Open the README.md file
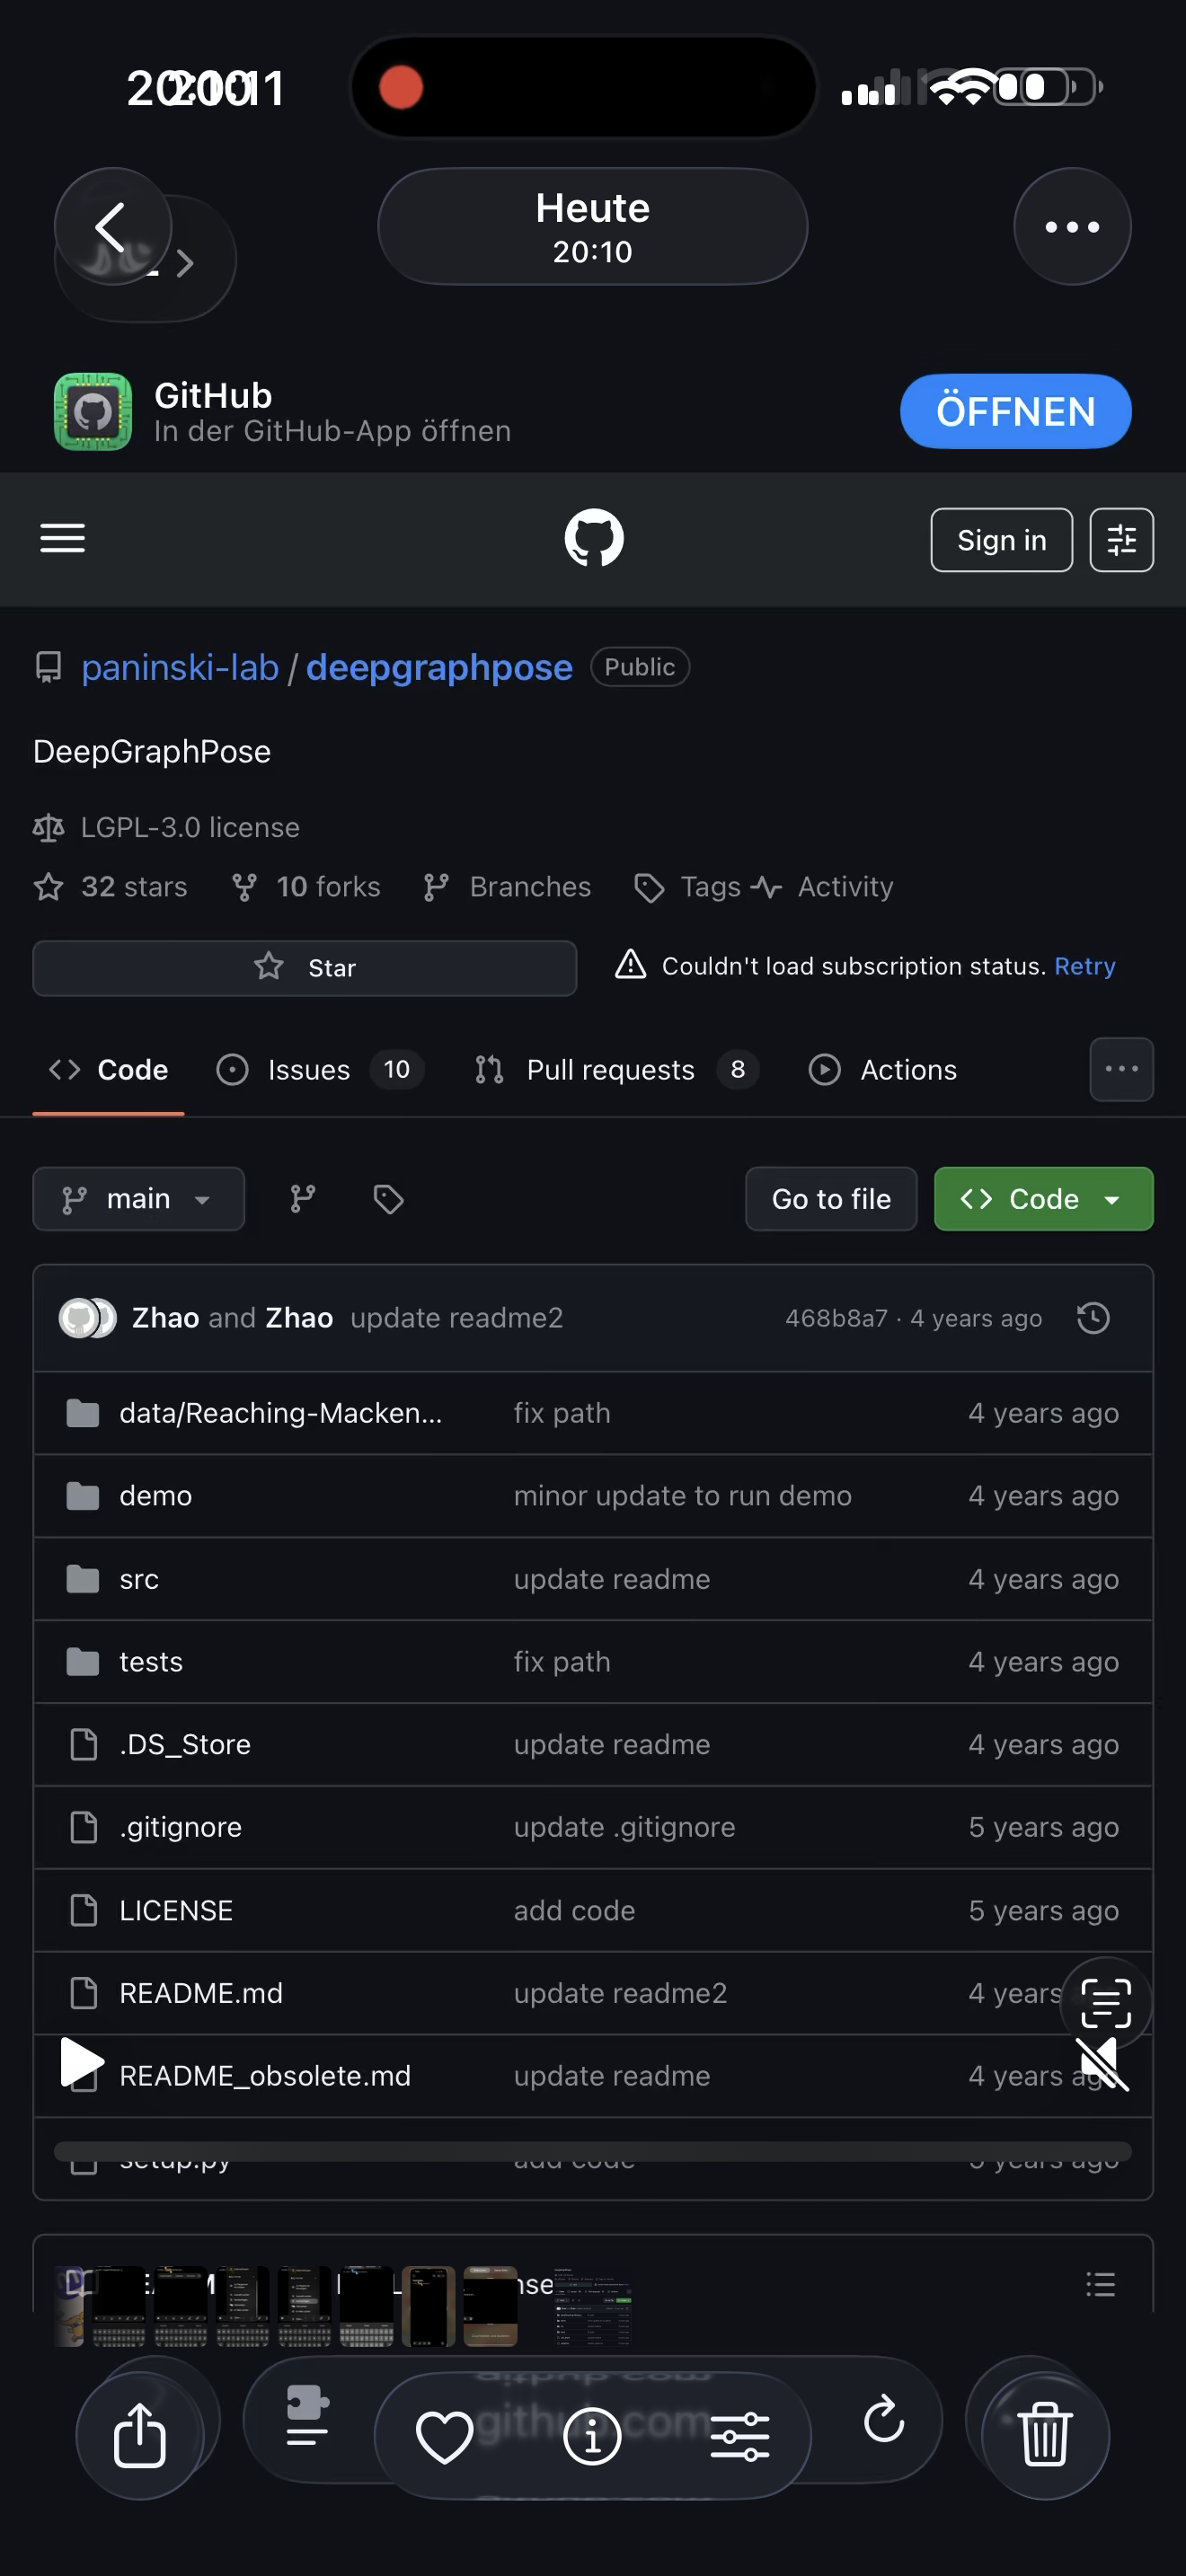The height and width of the screenshot is (2576, 1186). click(x=201, y=1993)
